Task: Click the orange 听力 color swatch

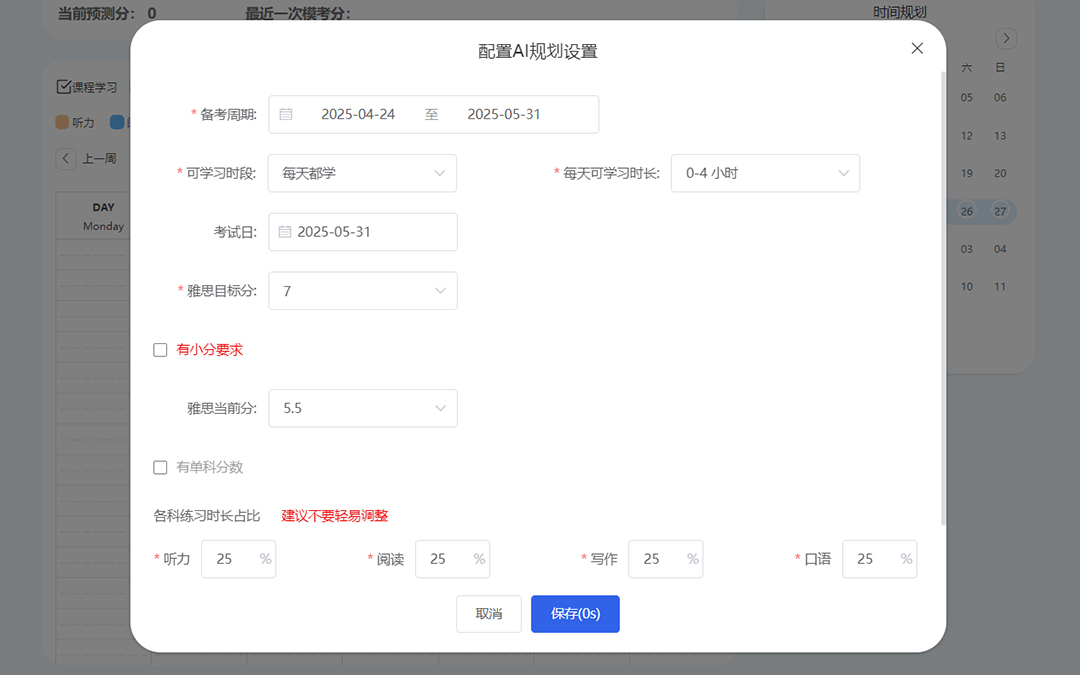Action: (62, 122)
